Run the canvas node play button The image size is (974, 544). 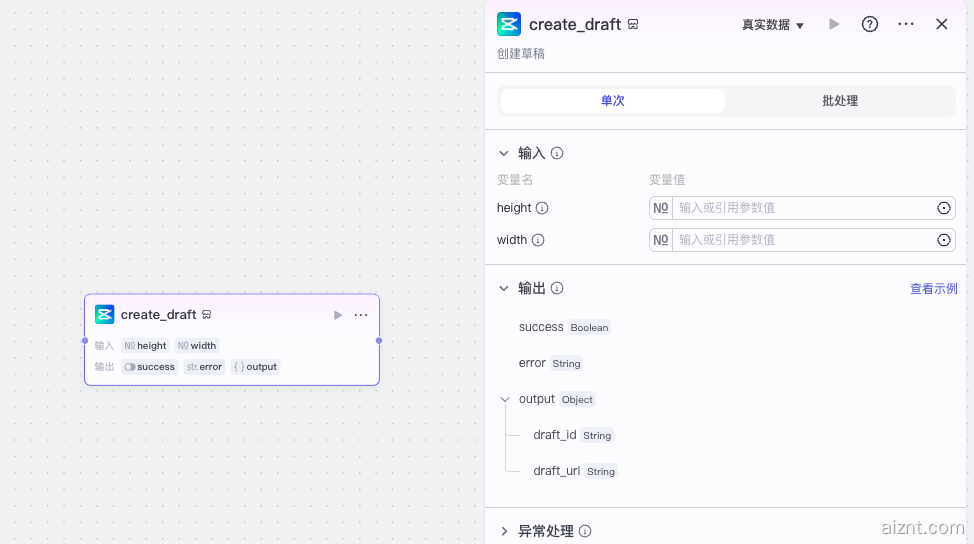338,315
